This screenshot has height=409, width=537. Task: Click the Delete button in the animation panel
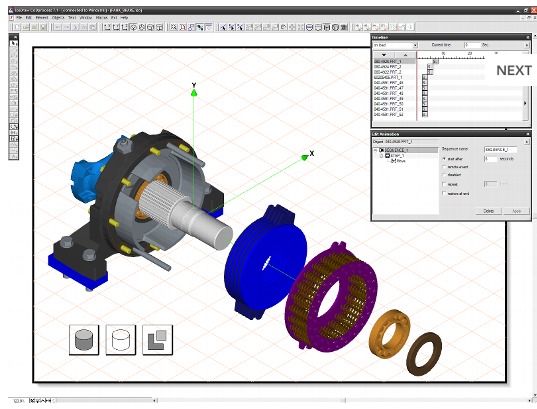(489, 211)
